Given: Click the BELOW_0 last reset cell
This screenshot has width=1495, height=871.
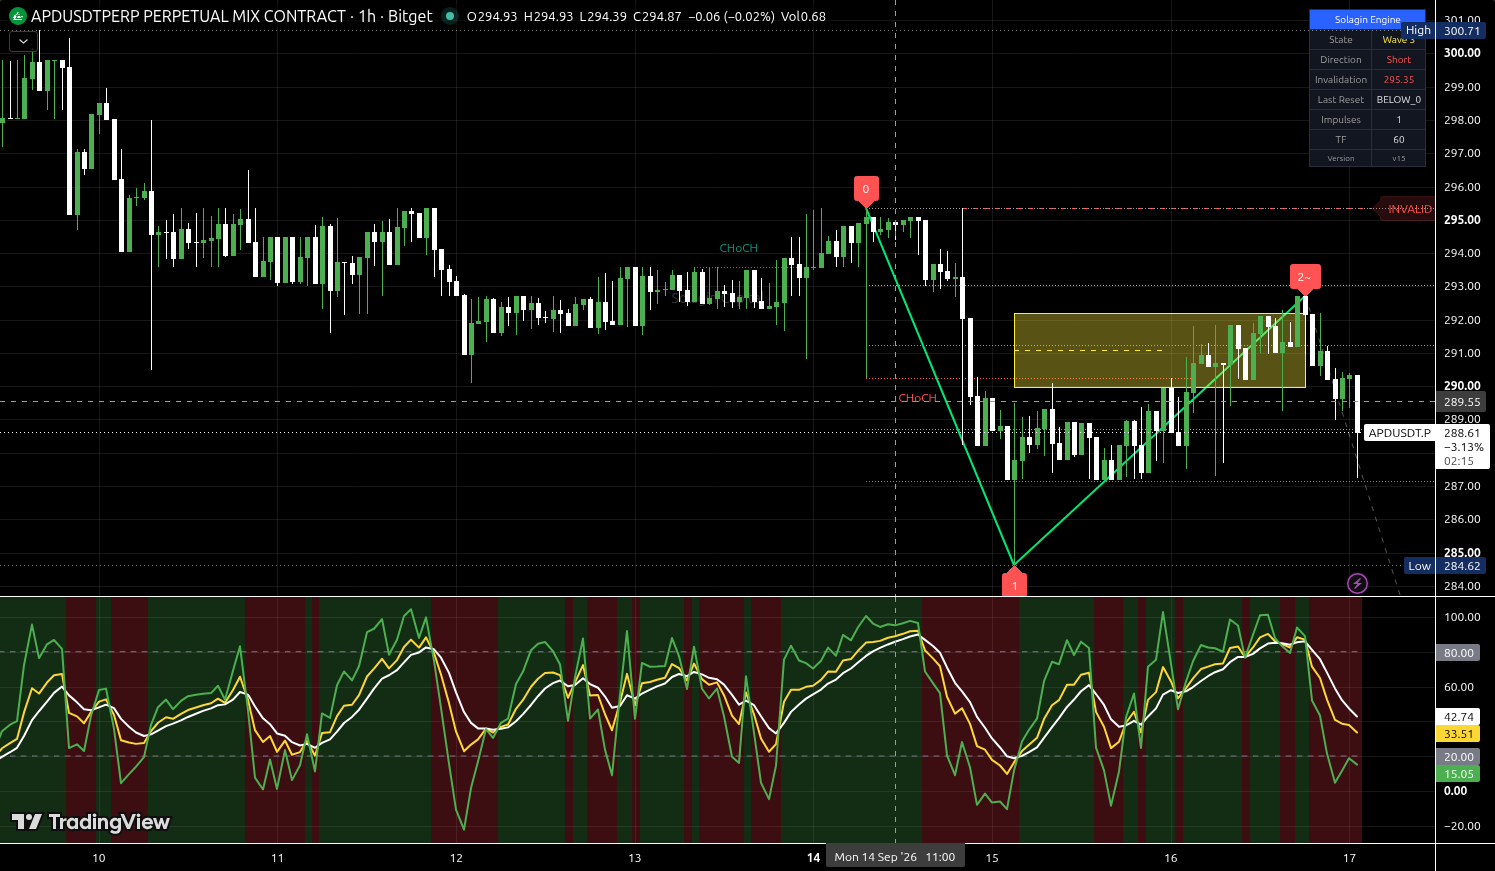Looking at the screenshot, I should (1398, 100).
